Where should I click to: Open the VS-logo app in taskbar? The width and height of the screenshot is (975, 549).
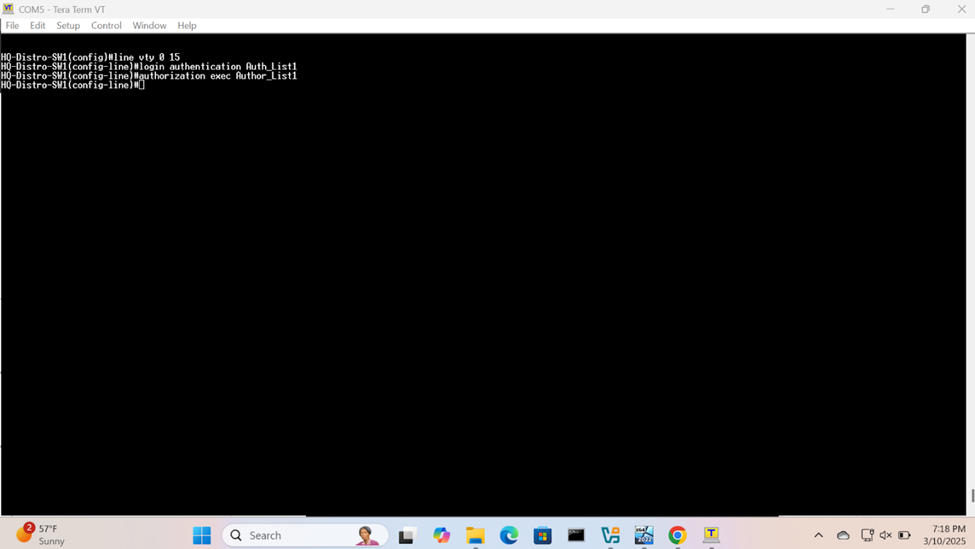[610, 535]
